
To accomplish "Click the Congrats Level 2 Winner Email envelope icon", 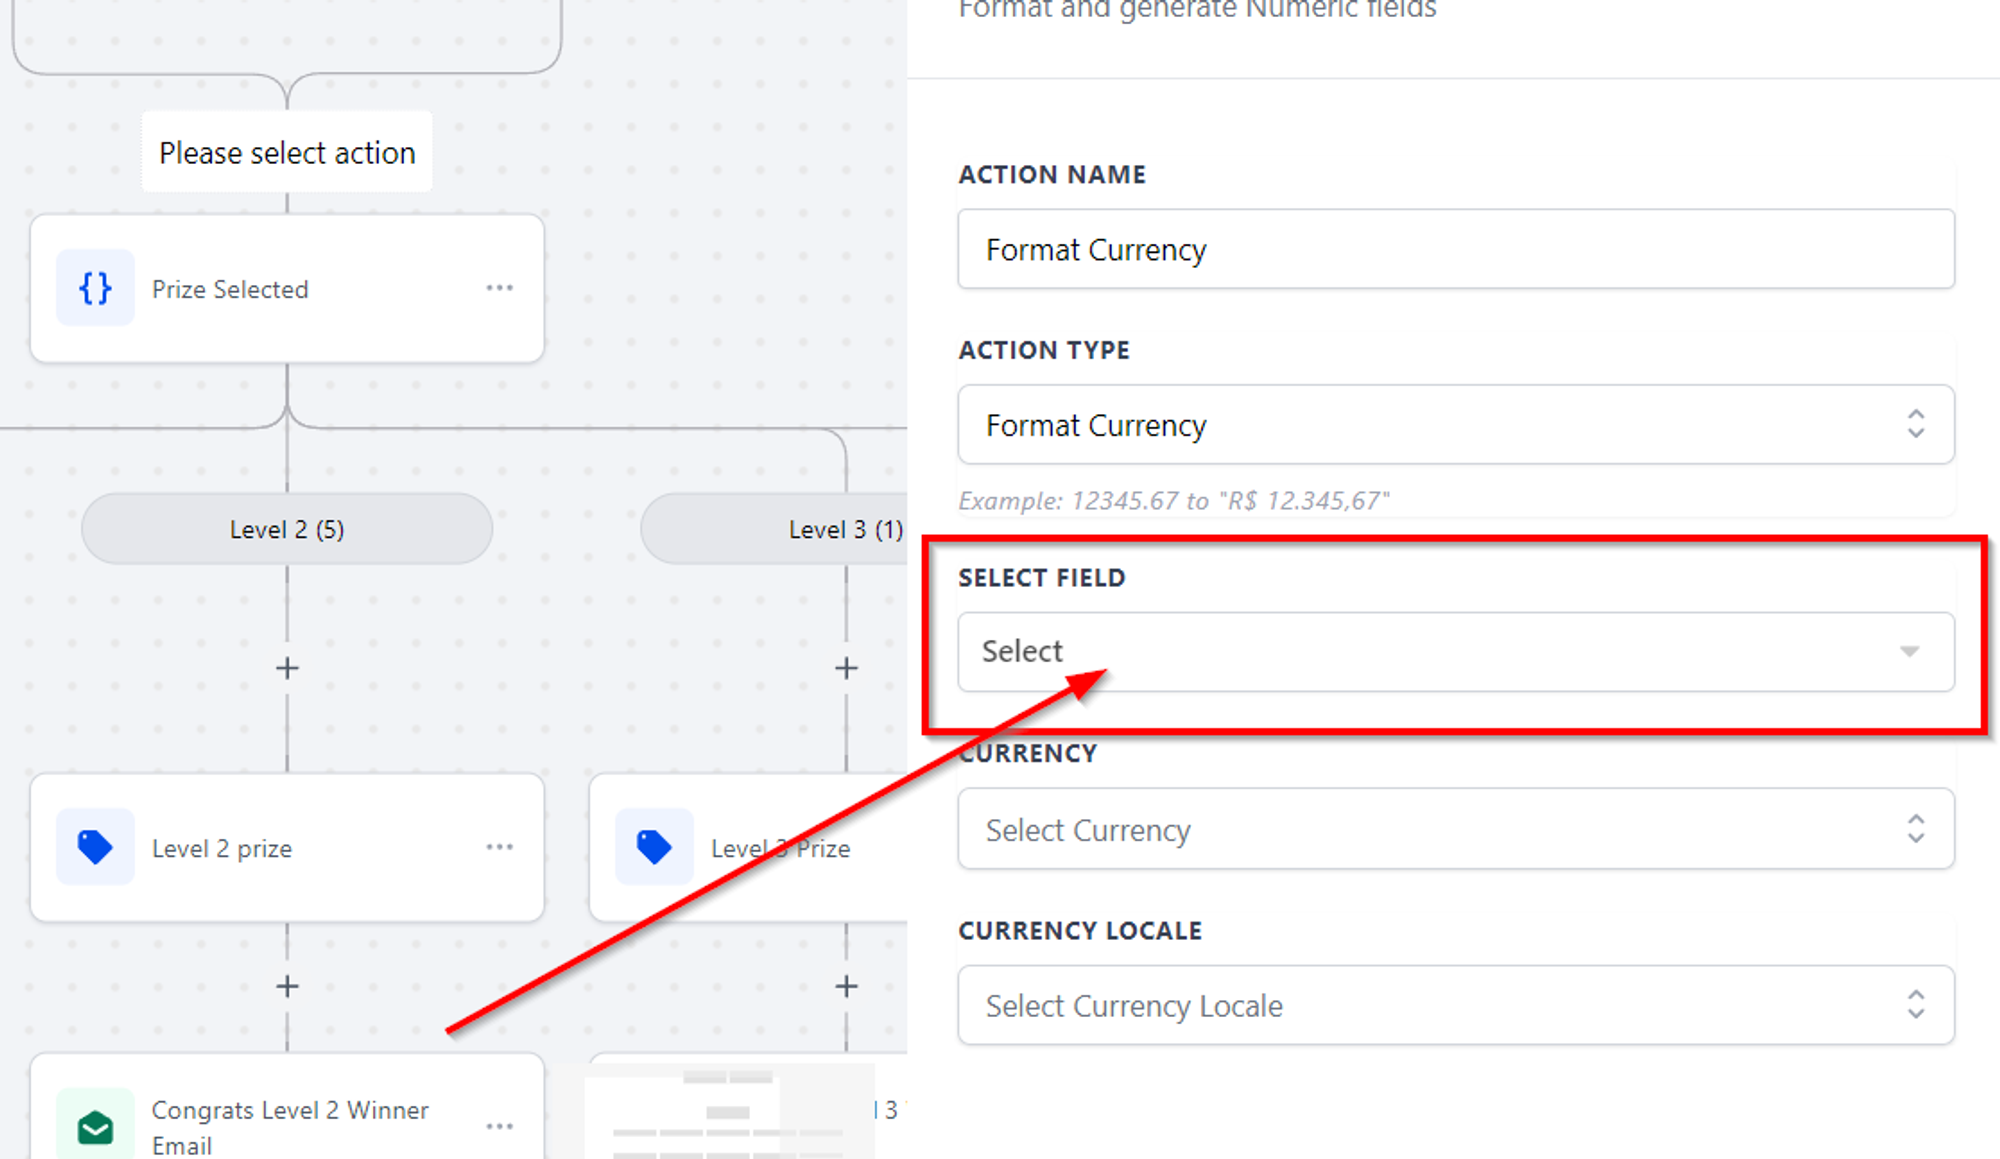I will tap(95, 1125).
